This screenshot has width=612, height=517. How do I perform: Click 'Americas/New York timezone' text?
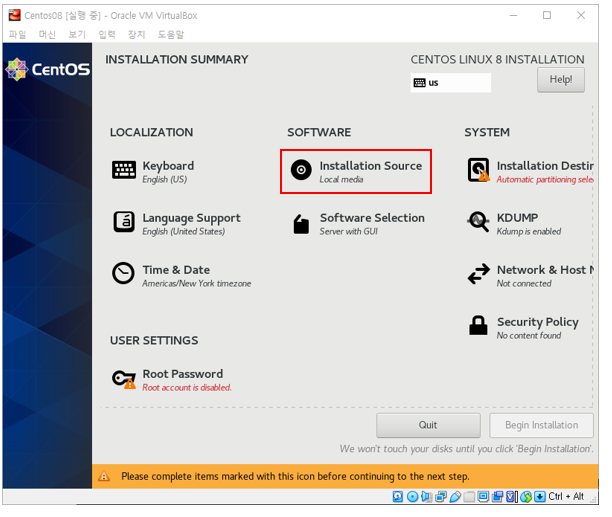(197, 283)
